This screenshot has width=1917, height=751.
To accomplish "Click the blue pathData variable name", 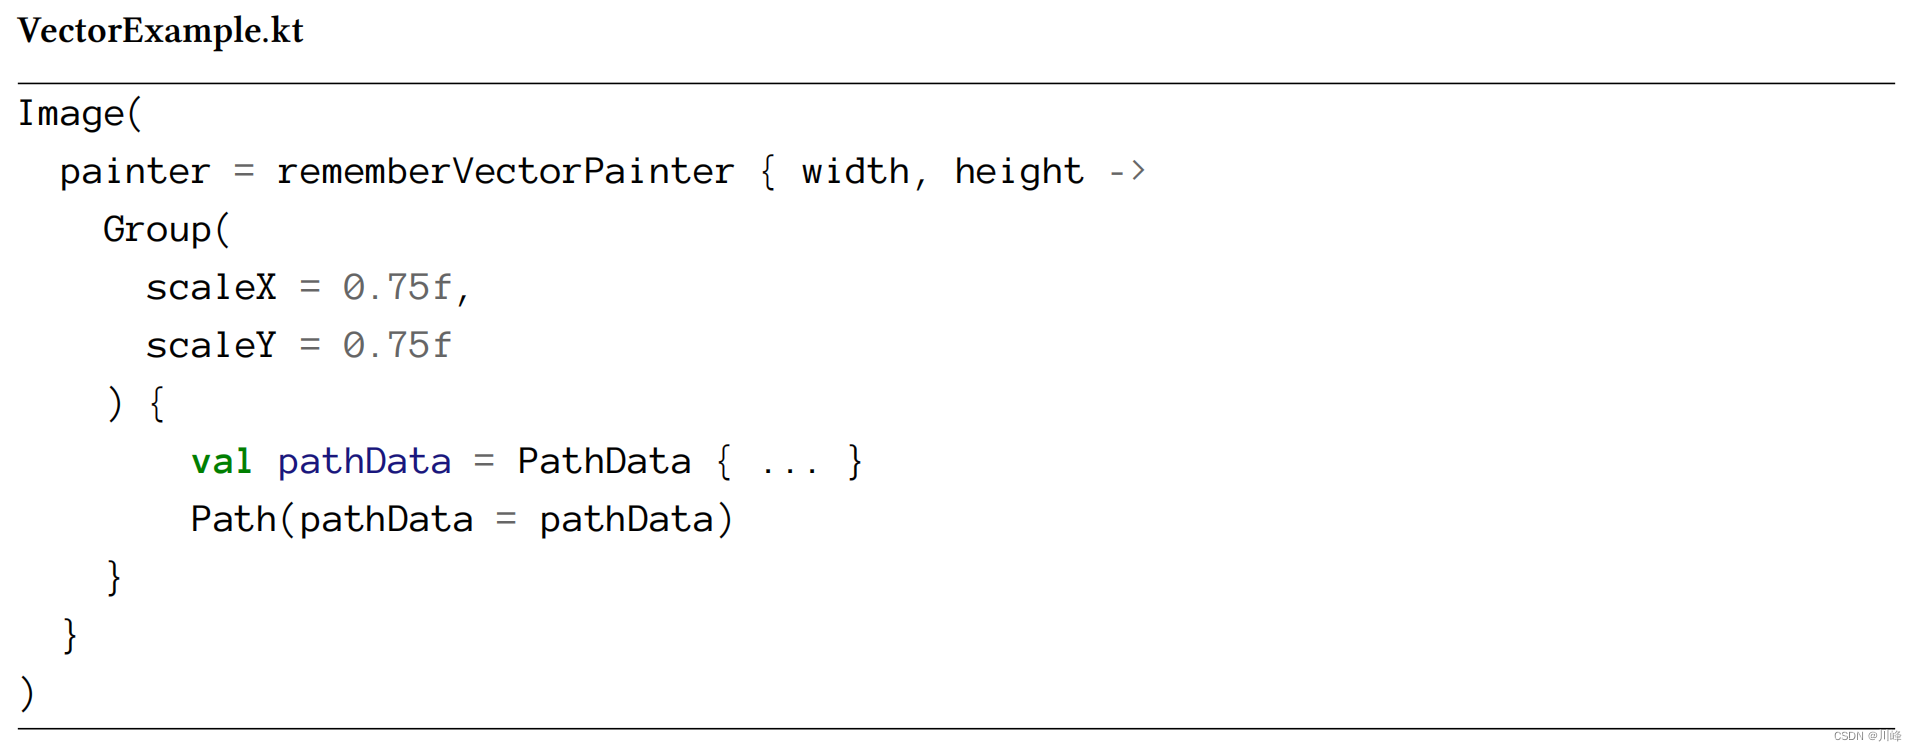I will point(364,462).
